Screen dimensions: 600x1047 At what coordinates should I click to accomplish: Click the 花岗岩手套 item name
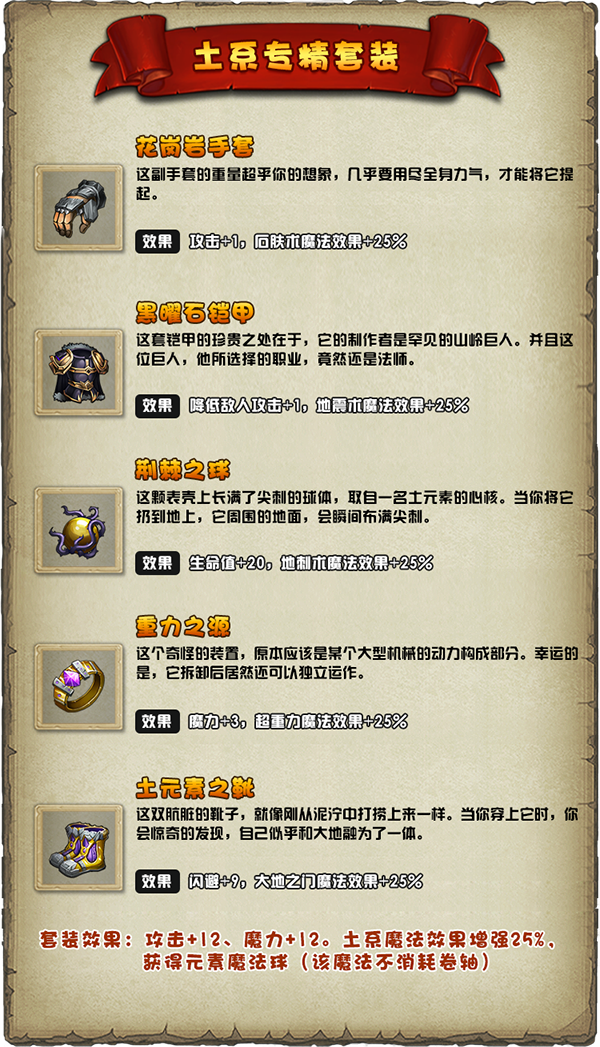pos(194,146)
